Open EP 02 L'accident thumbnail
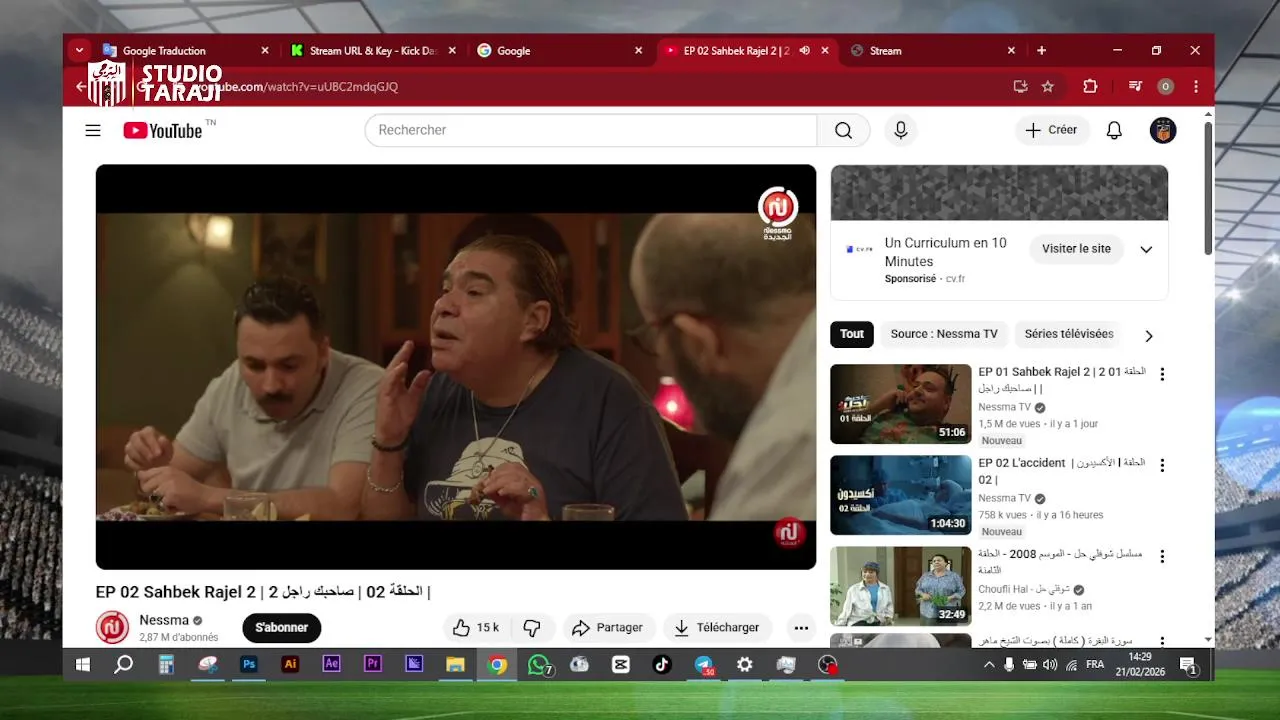Image resolution: width=1280 pixels, height=720 pixels. 901,495
